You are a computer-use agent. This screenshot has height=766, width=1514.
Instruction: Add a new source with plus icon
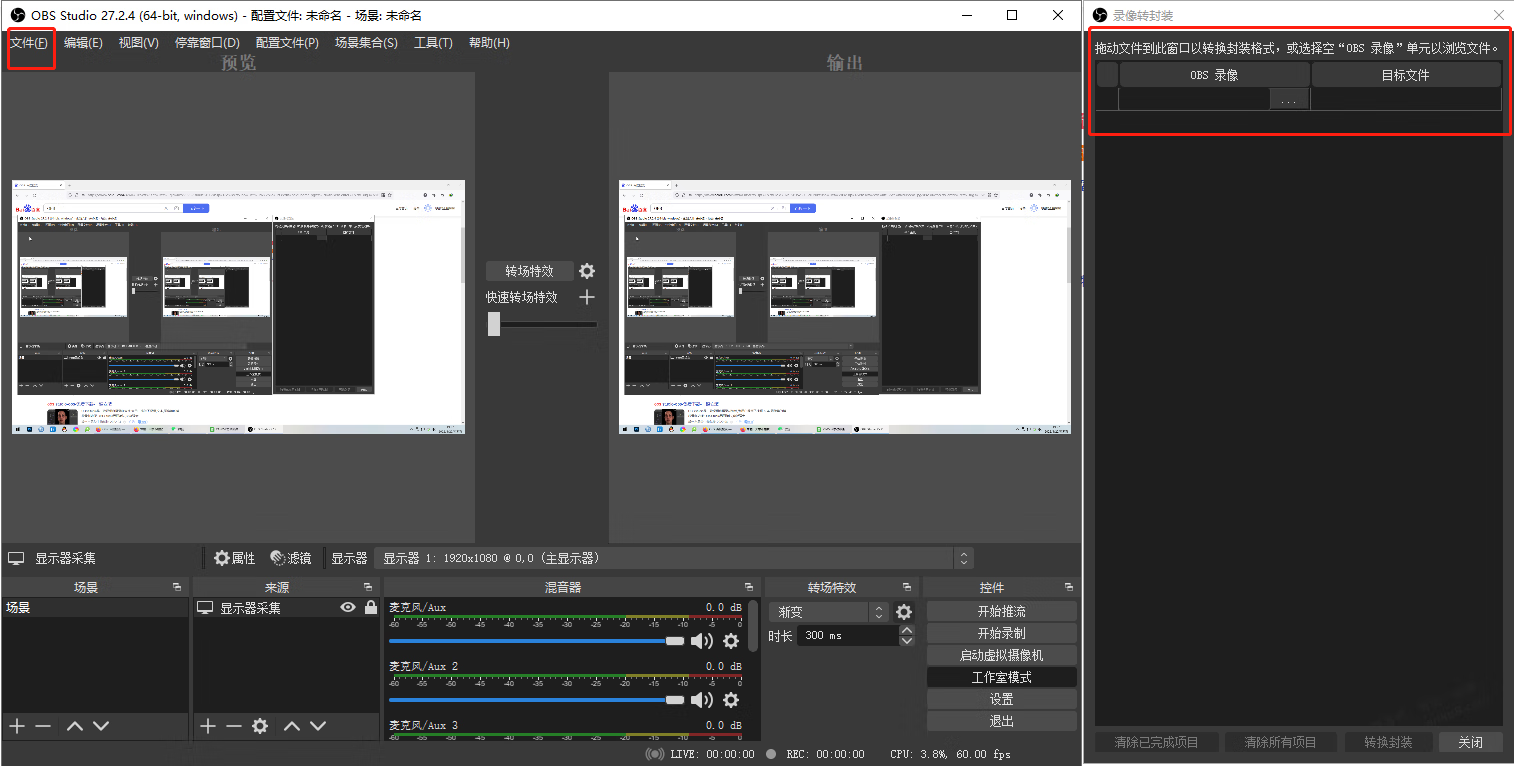coord(207,726)
